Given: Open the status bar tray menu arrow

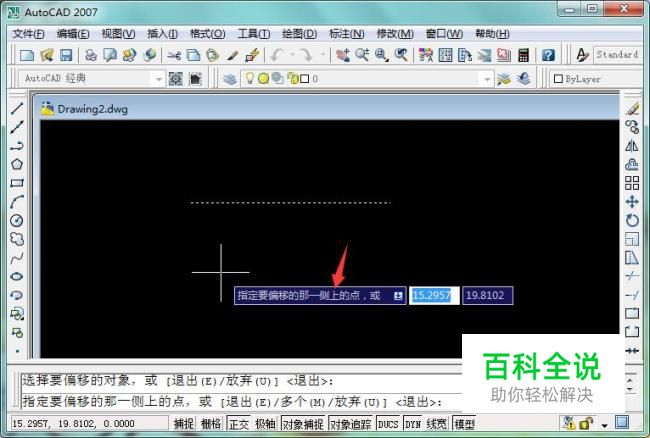Looking at the screenshot, I should (x=604, y=425).
